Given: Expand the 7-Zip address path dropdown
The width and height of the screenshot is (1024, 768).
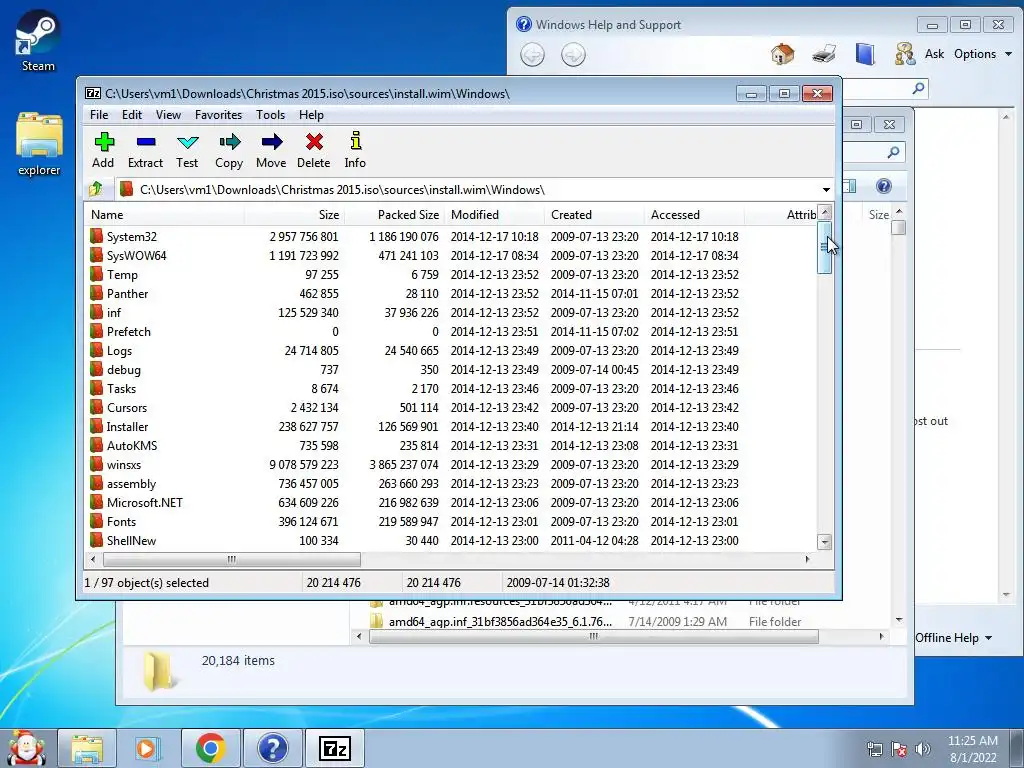Looking at the screenshot, I should pos(826,189).
